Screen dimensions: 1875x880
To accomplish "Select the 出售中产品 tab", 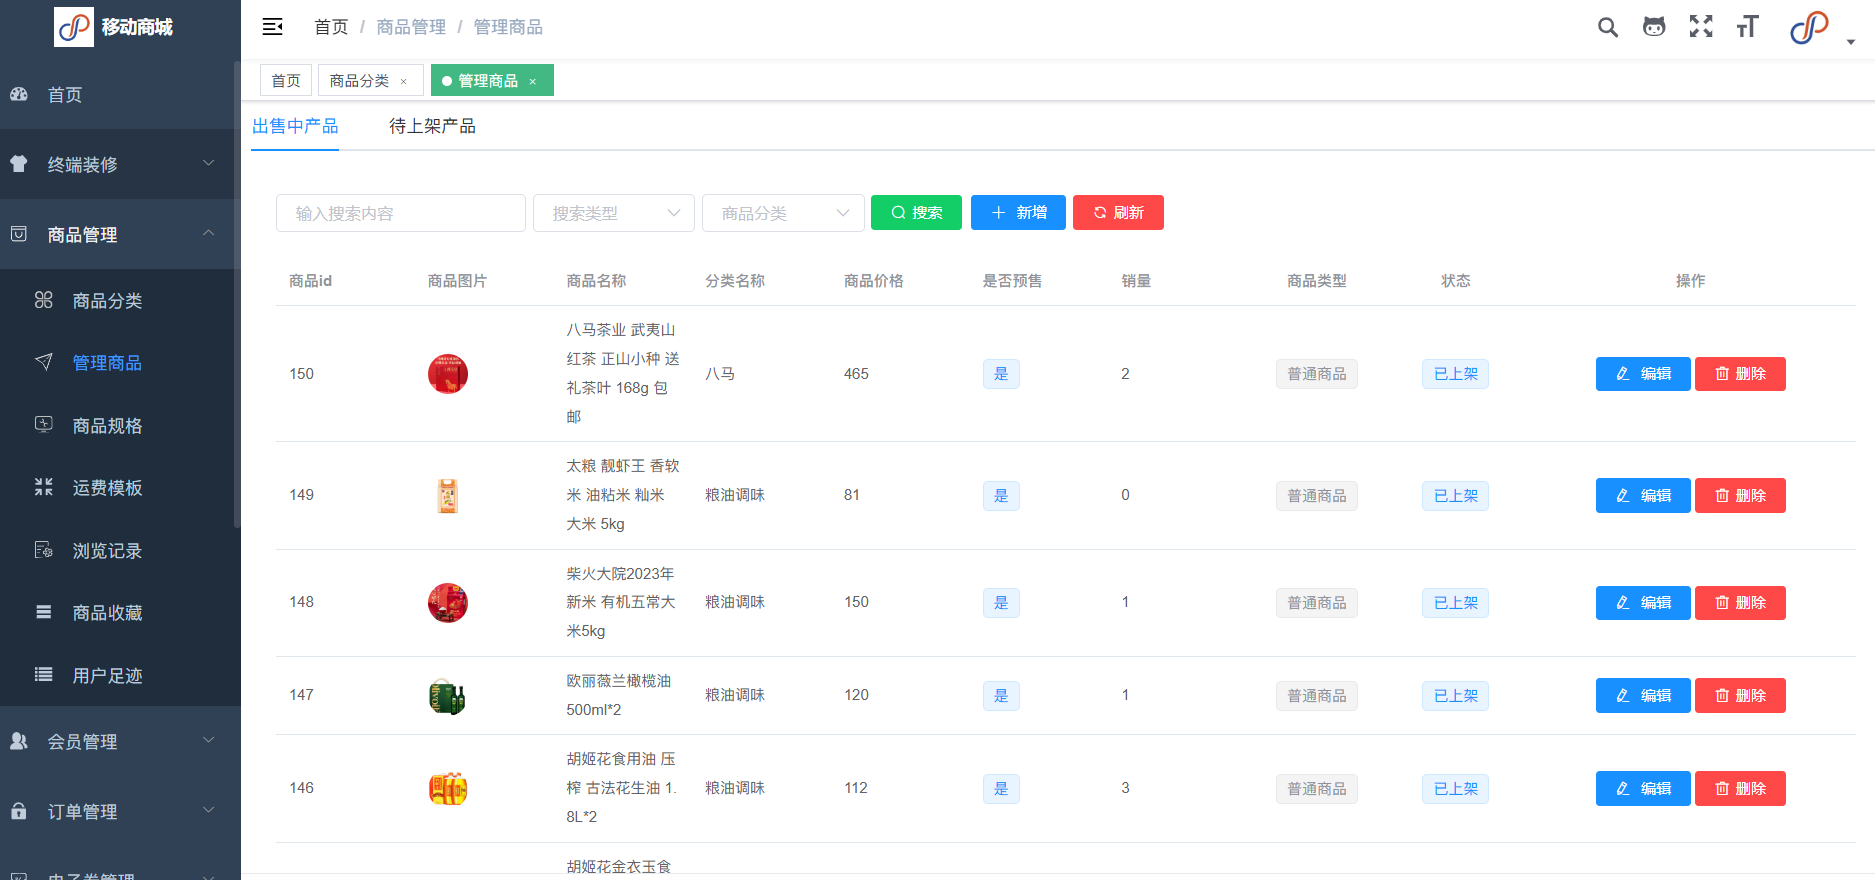I will [x=295, y=126].
